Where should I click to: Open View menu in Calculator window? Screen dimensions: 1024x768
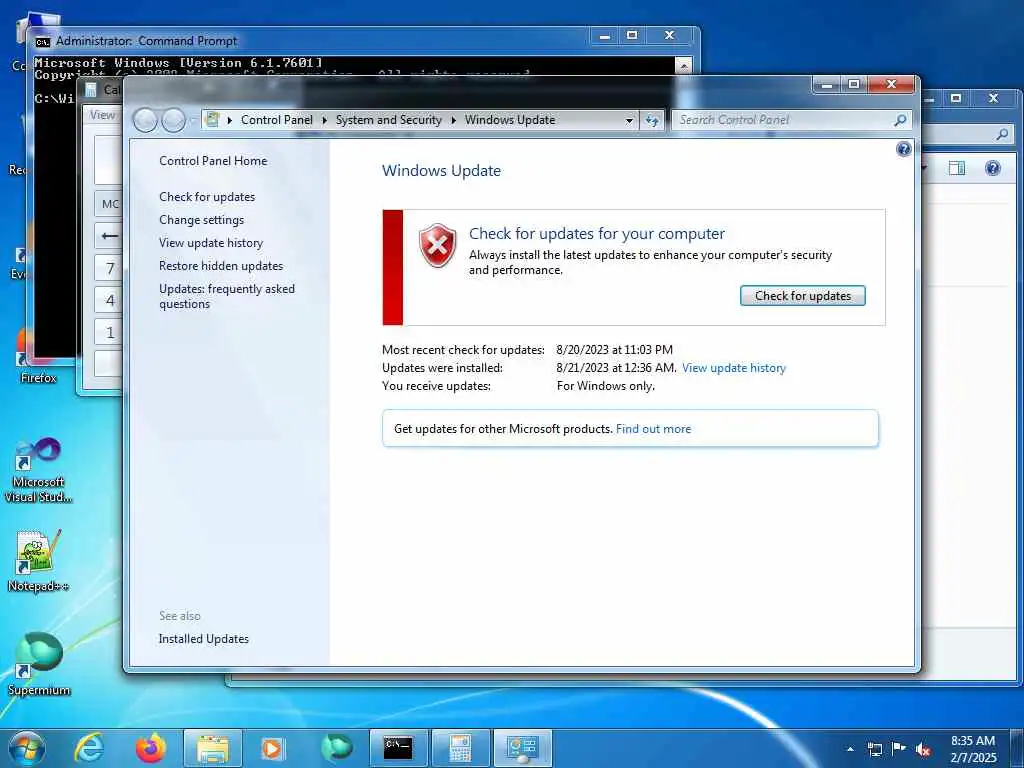click(x=103, y=115)
